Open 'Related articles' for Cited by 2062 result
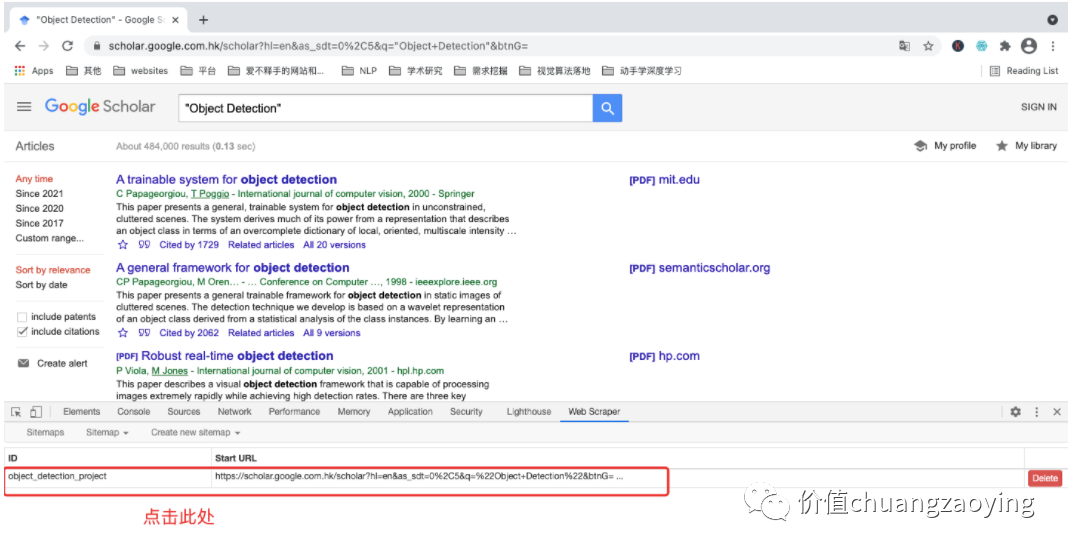The width and height of the screenshot is (1069, 552). click(261, 333)
